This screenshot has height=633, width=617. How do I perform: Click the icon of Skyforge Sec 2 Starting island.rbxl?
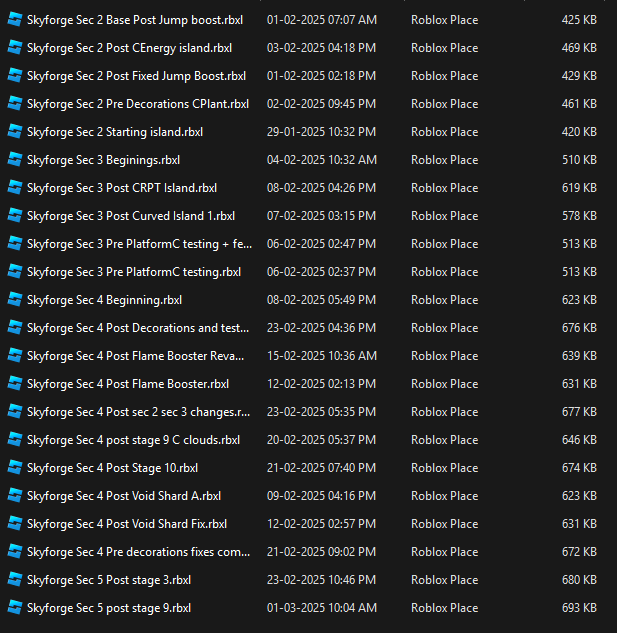click(x=15, y=132)
